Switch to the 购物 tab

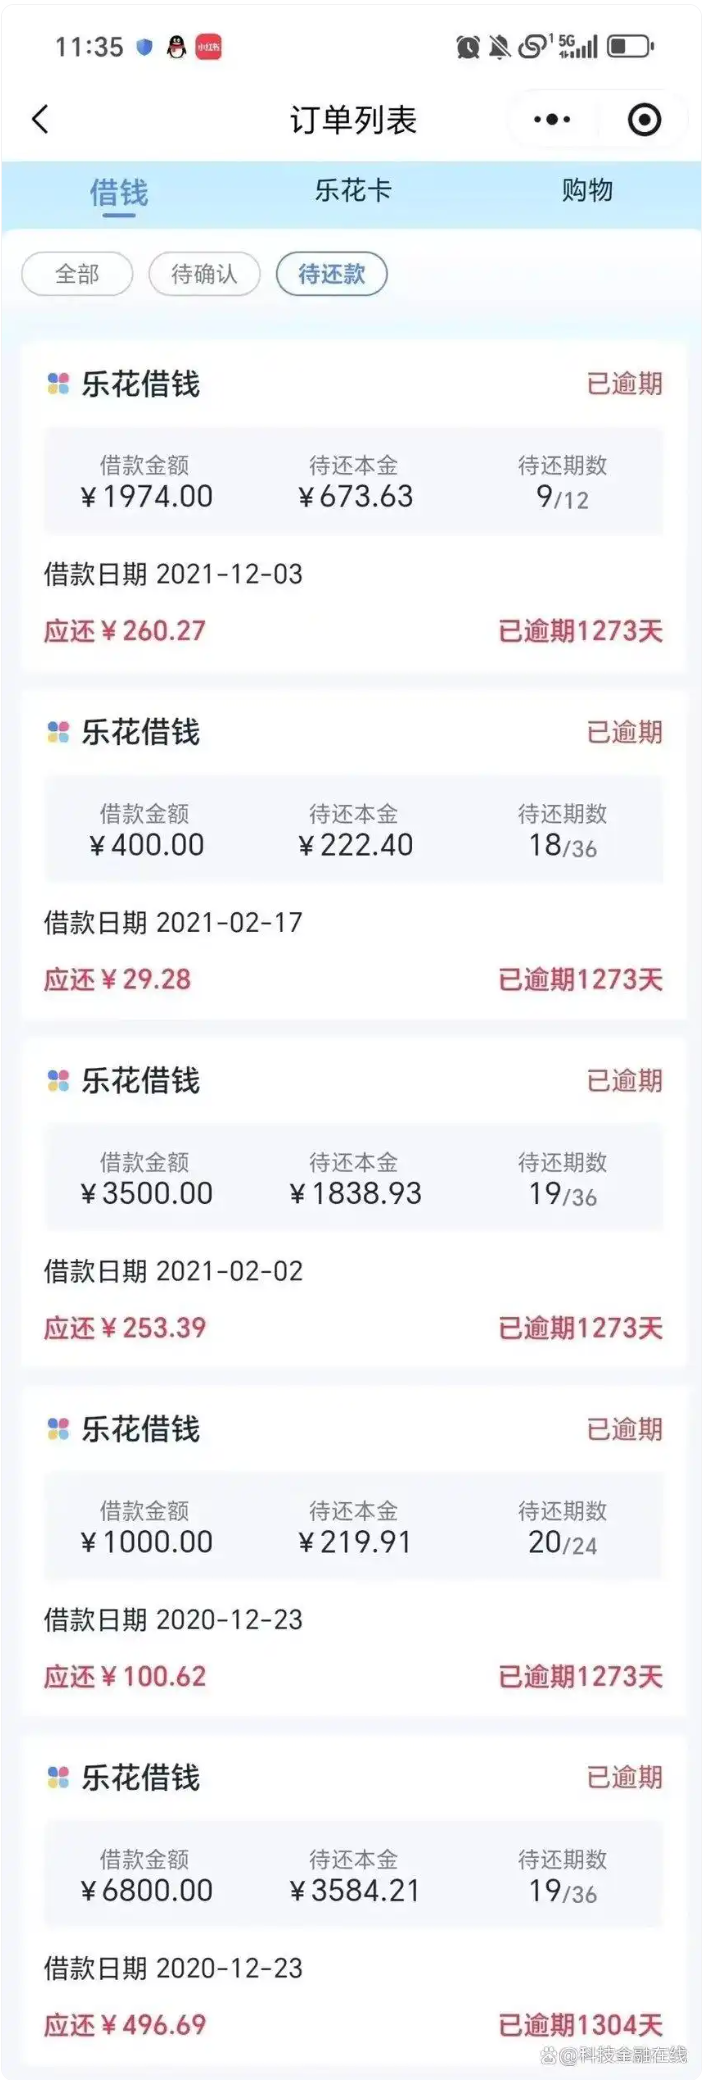pyautogui.click(x=587, y=190)
